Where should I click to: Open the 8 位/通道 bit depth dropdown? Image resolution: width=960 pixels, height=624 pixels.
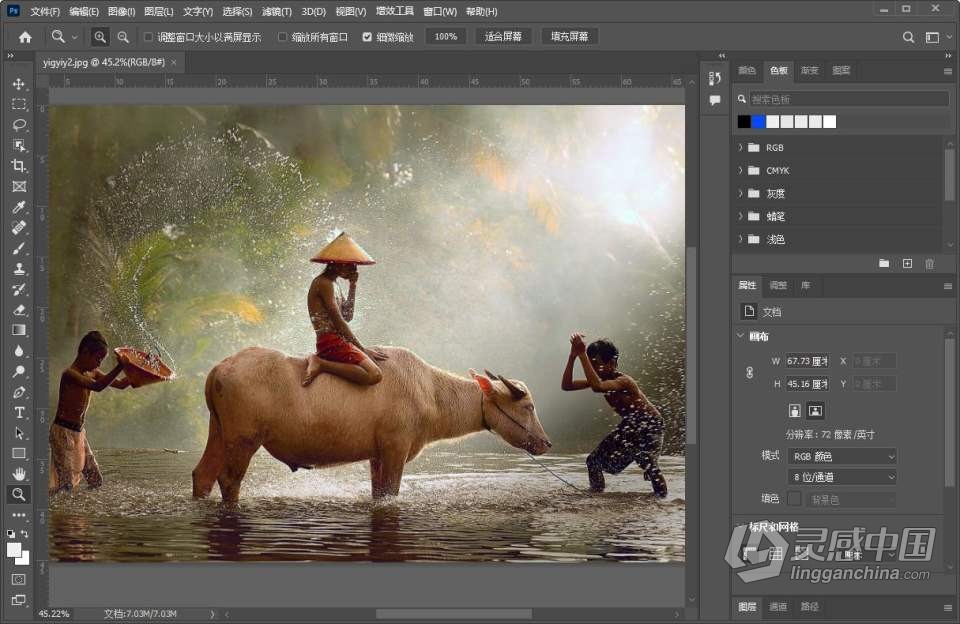point(842,477)
